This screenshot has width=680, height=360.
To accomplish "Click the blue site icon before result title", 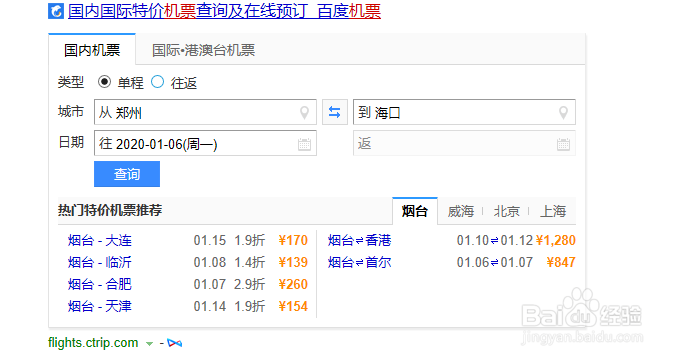I will pyautogui.click(x=56, y=11).
